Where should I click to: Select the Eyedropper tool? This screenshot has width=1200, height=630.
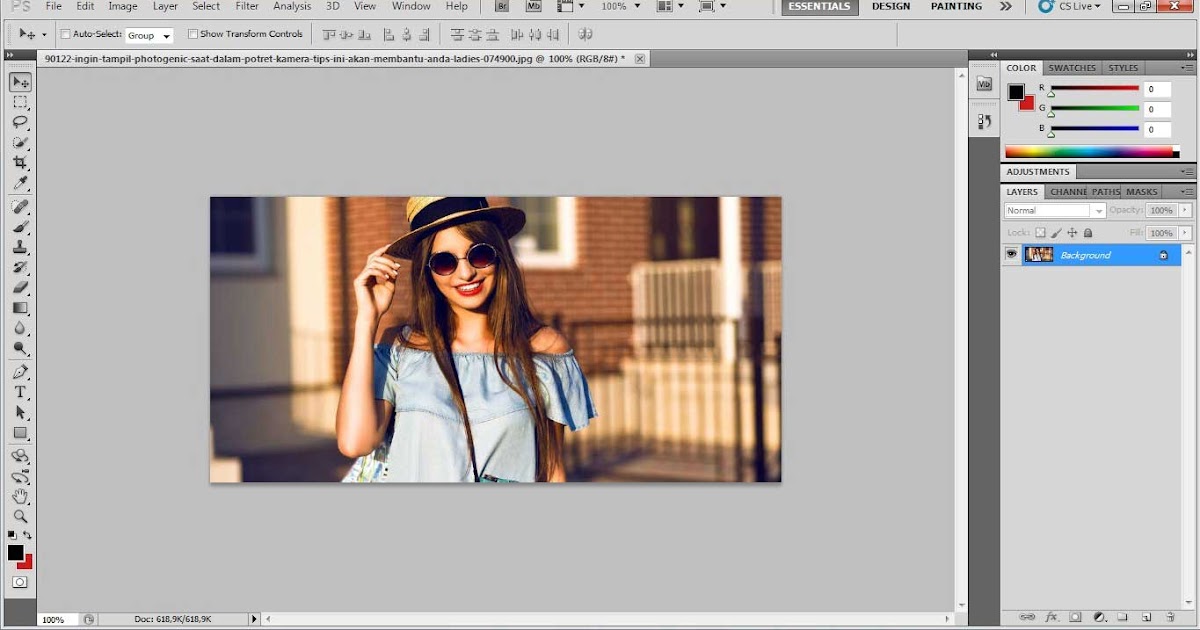pos(20,184)
